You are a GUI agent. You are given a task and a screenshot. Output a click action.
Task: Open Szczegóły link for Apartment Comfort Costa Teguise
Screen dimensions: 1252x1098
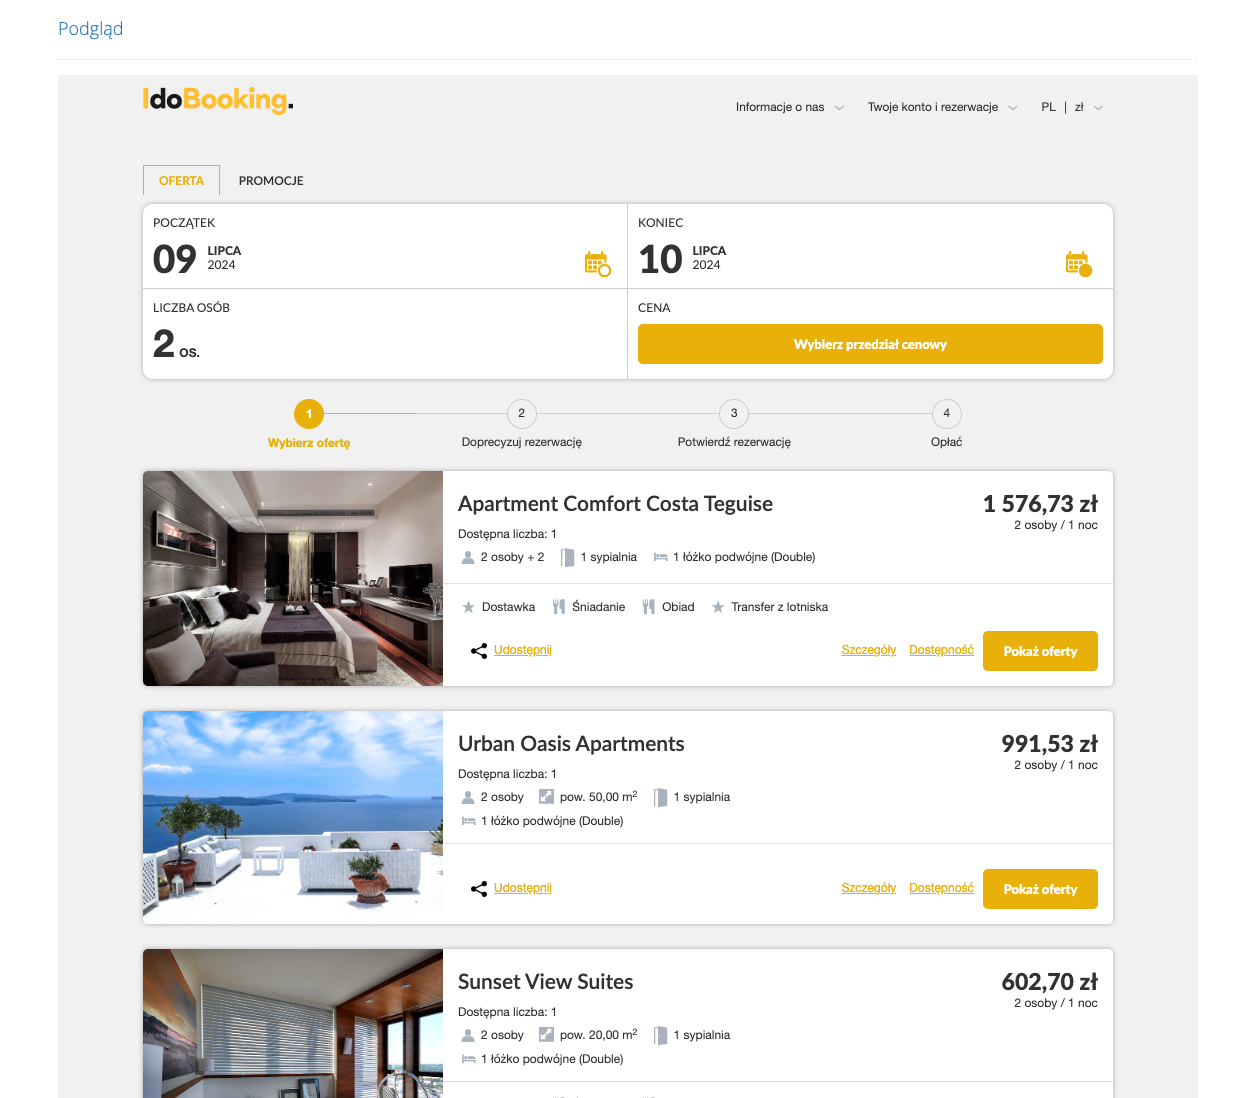coord(868,650)
